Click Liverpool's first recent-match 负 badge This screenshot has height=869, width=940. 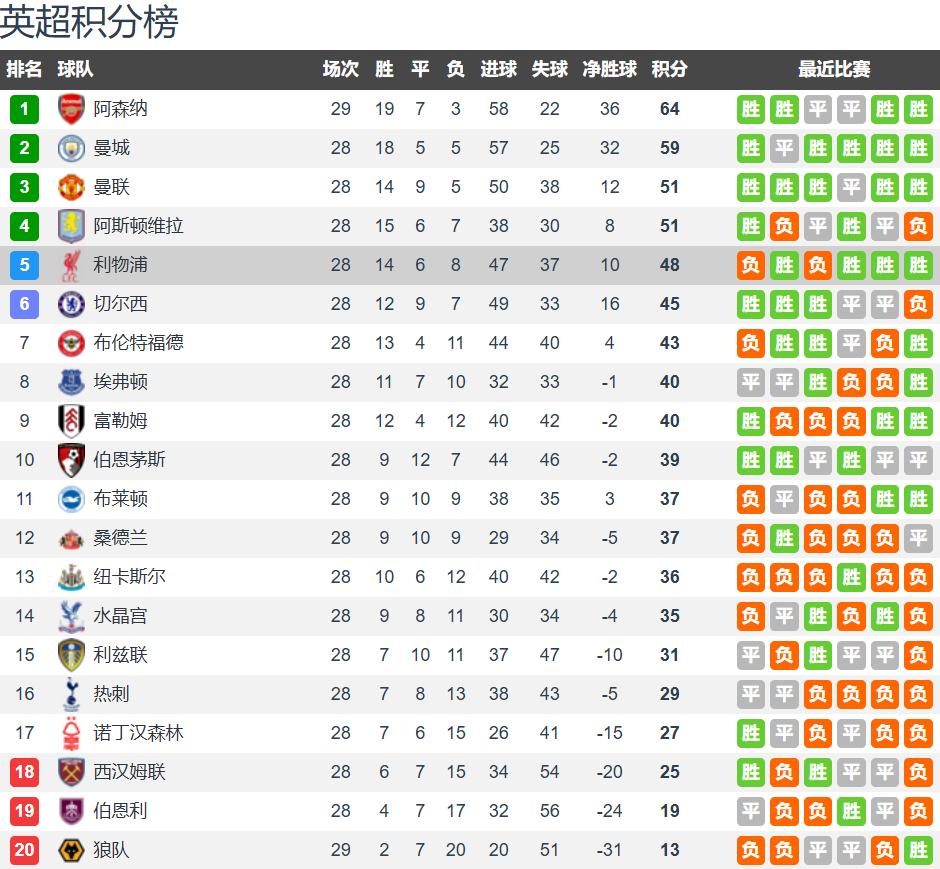click(x=751, y=265)
